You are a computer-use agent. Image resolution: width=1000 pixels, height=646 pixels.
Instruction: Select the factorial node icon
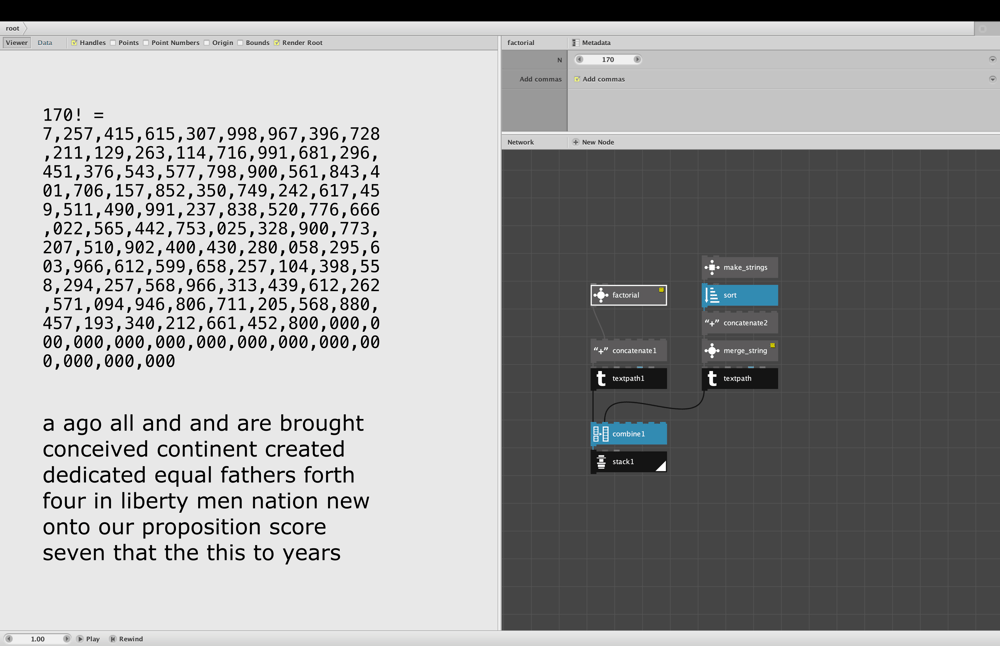click(x=601, y=295)
